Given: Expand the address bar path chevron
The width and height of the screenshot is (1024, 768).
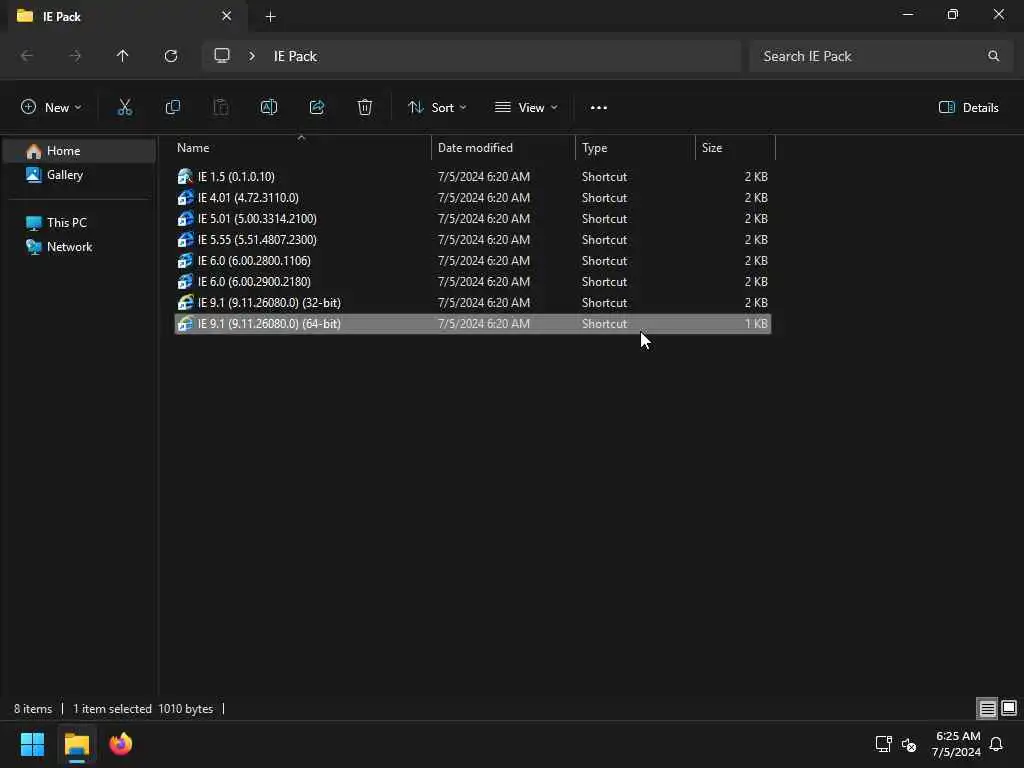Looking at the screenshot, I should [251, 56].
